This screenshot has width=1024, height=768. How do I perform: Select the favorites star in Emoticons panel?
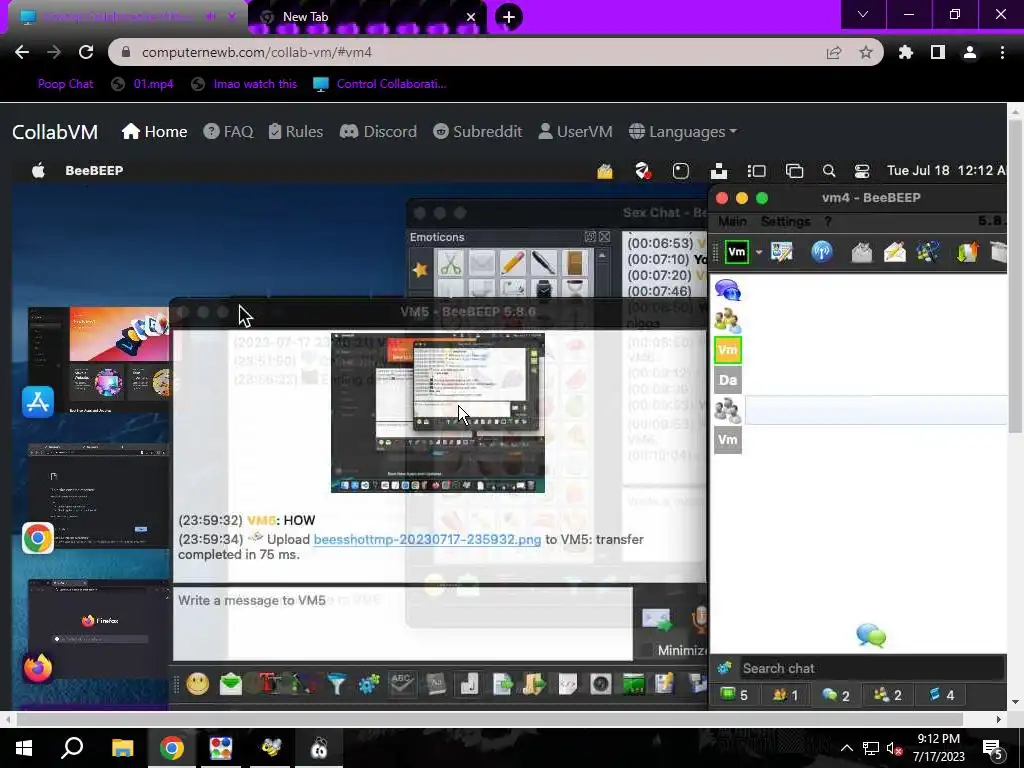[420, 269]
